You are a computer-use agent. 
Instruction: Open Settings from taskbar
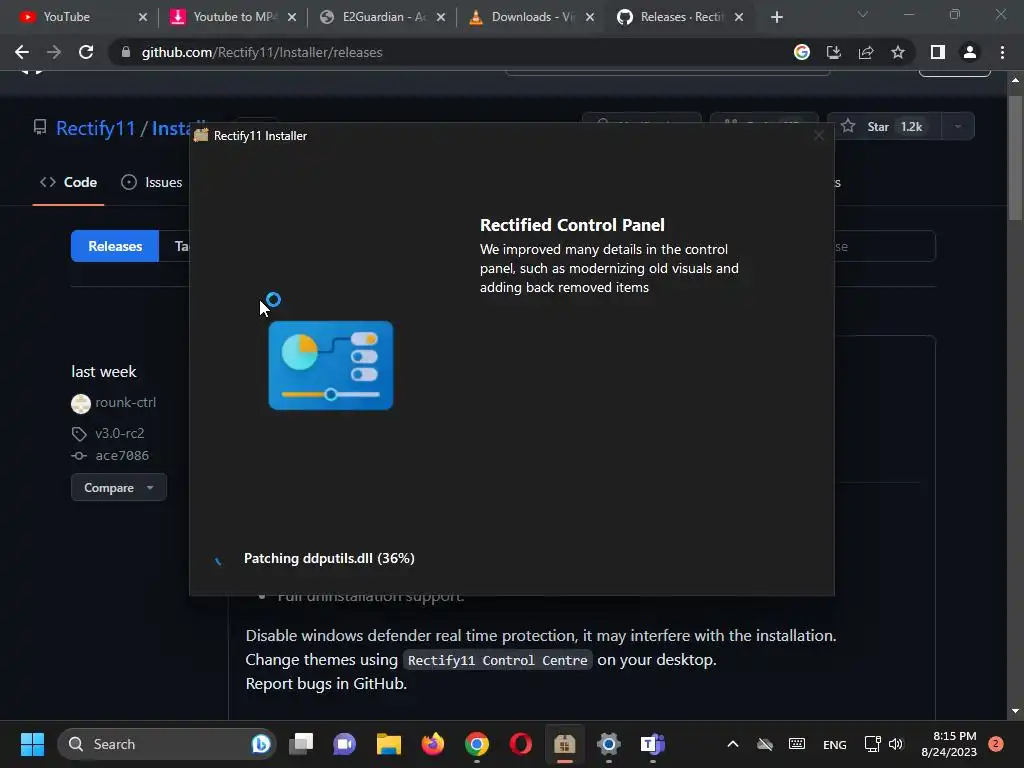pos(609,744)
